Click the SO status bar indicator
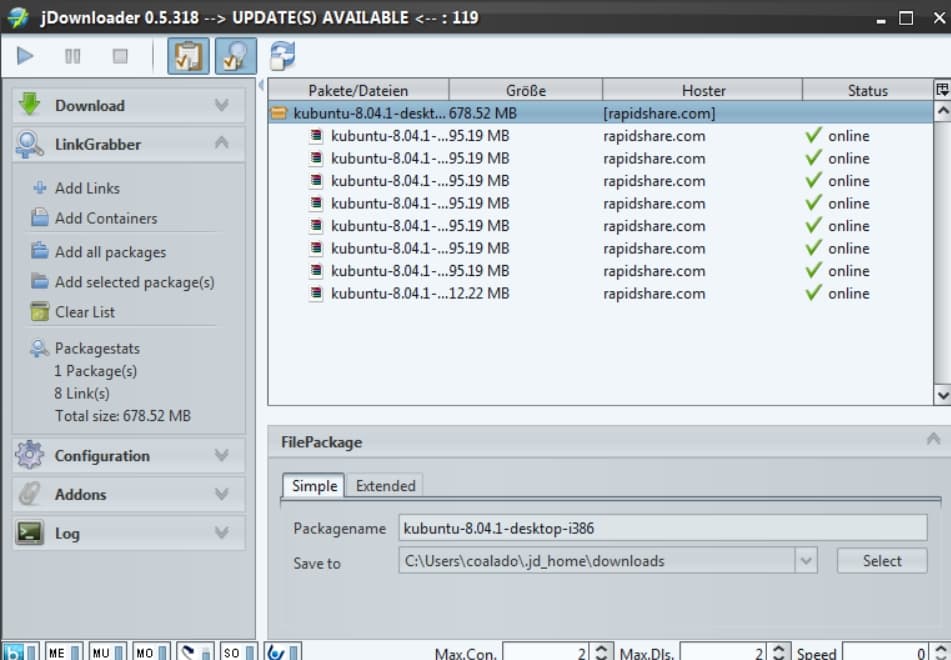The height and width of the screenshot is (660, 951). (x=238, y=652)
